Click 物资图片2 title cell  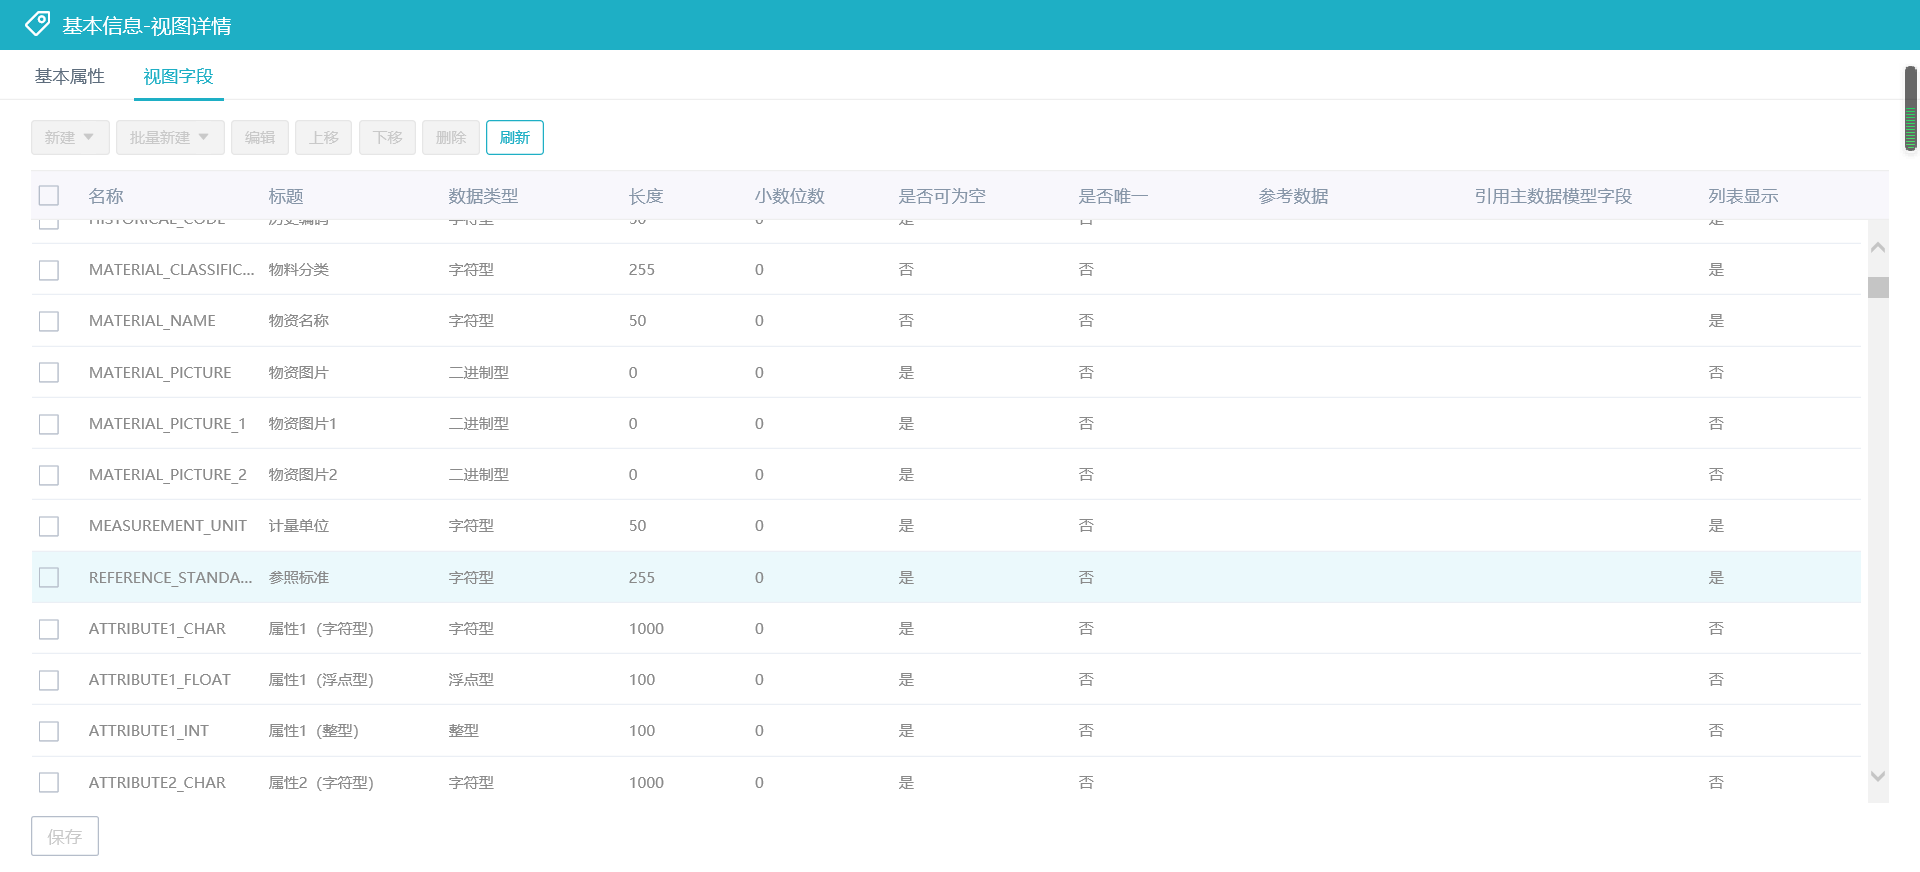coord(303,475)
